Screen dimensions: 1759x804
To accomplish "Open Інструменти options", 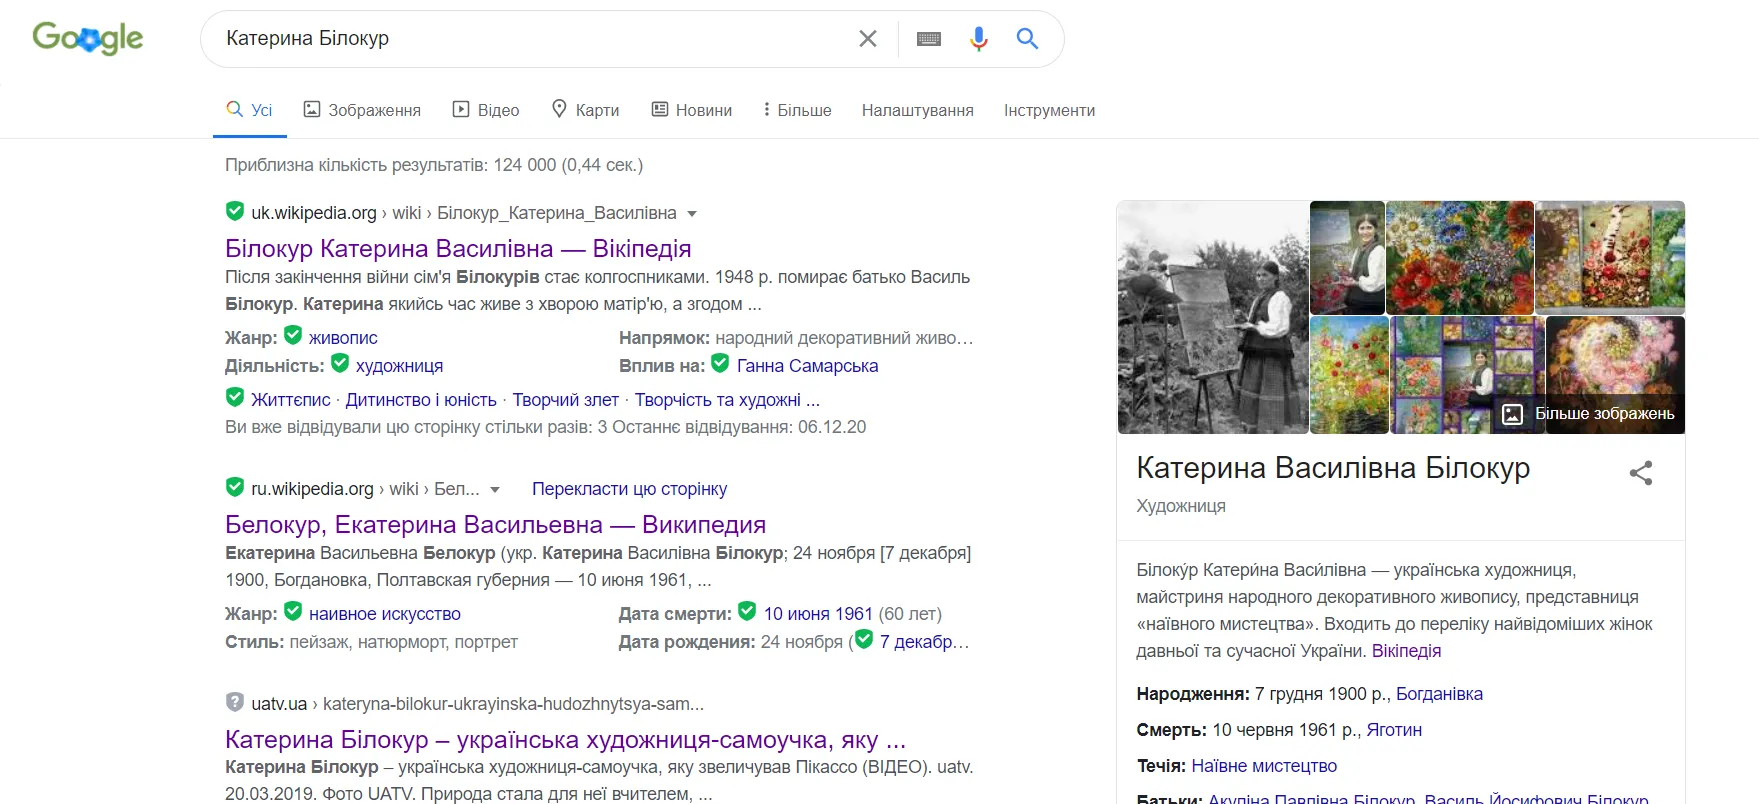I will pyautogui.click(x=1049, y=110).
